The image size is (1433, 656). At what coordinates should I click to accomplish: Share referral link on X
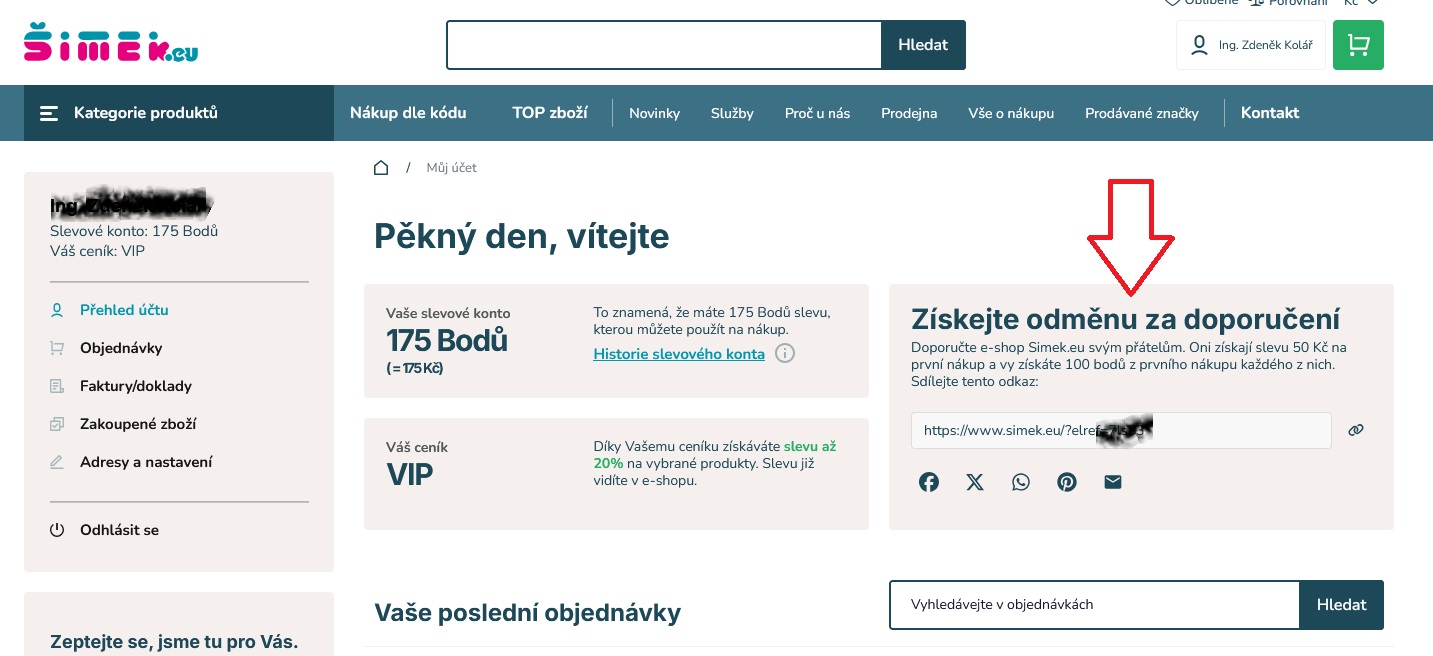click(x=975, y=482)
